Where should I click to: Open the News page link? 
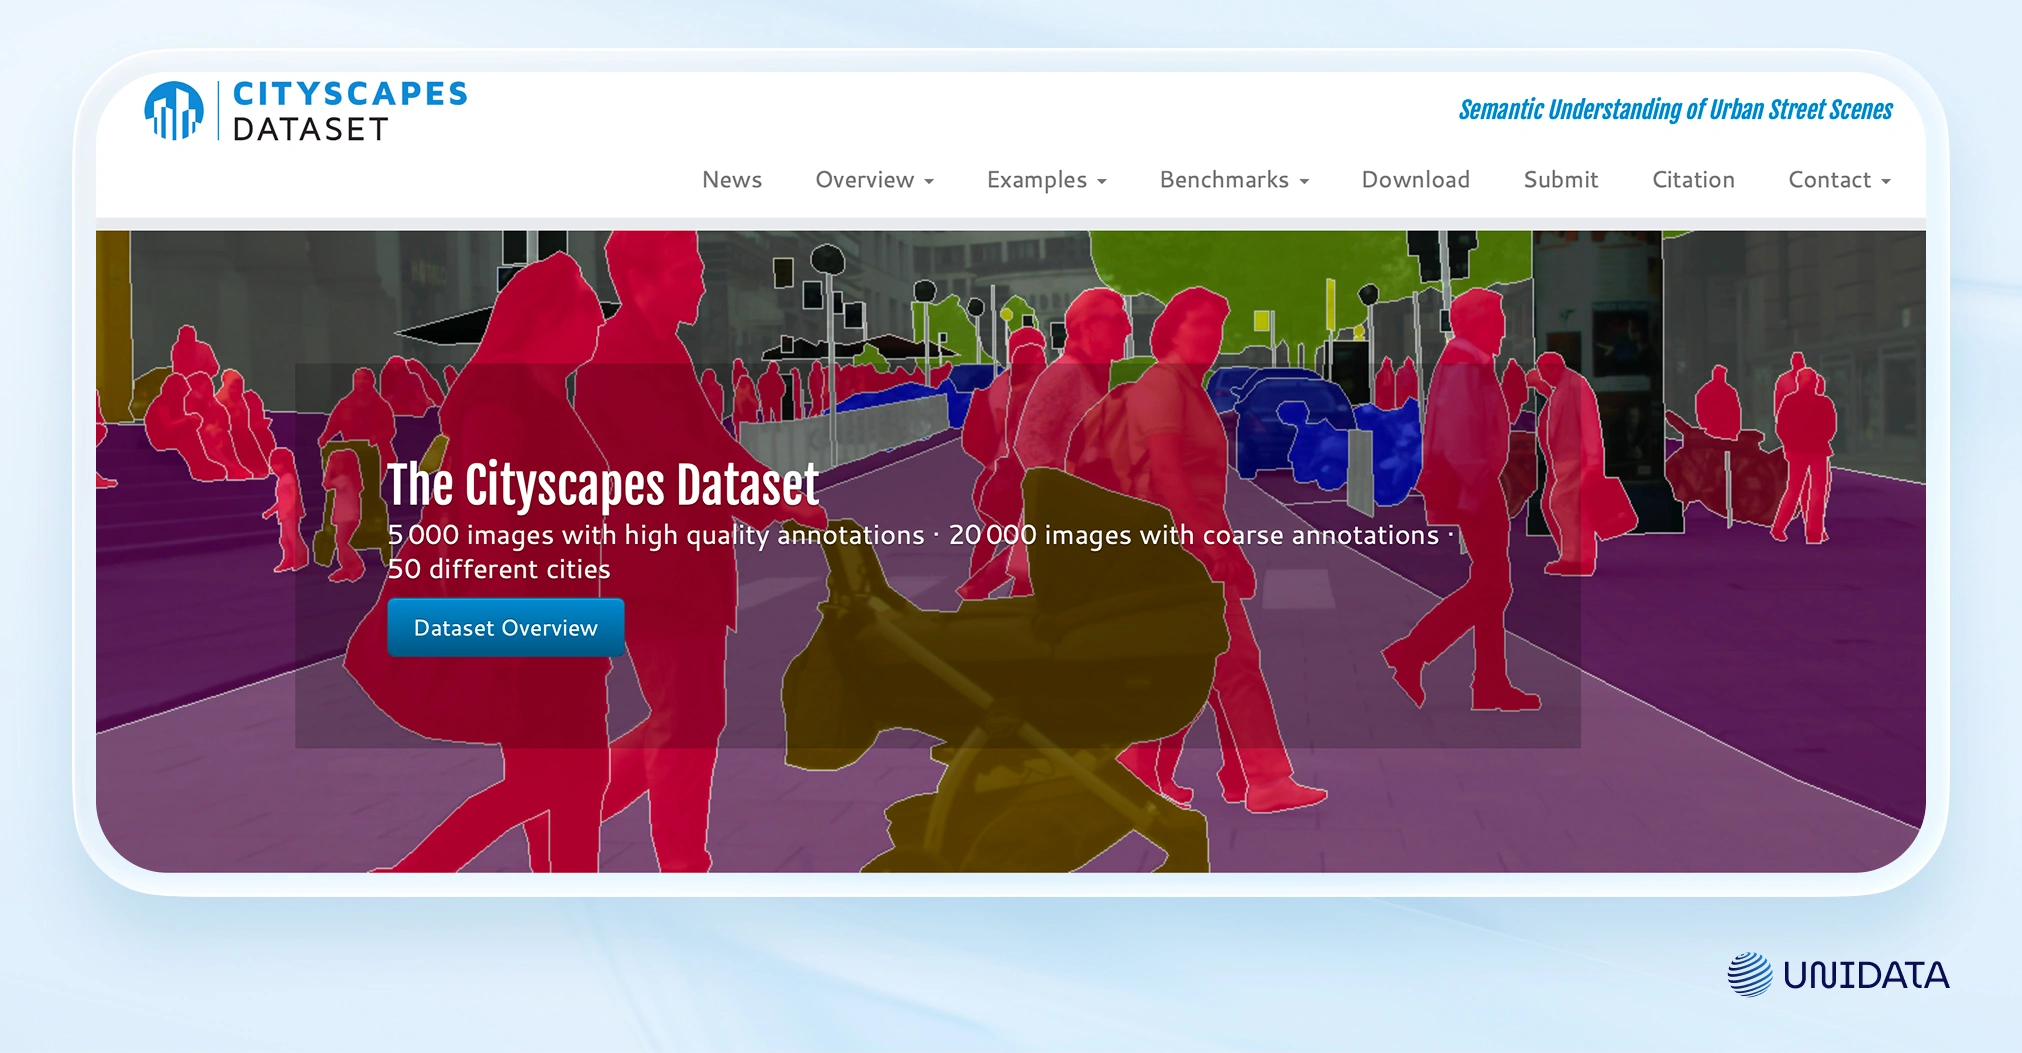[732, 180]
